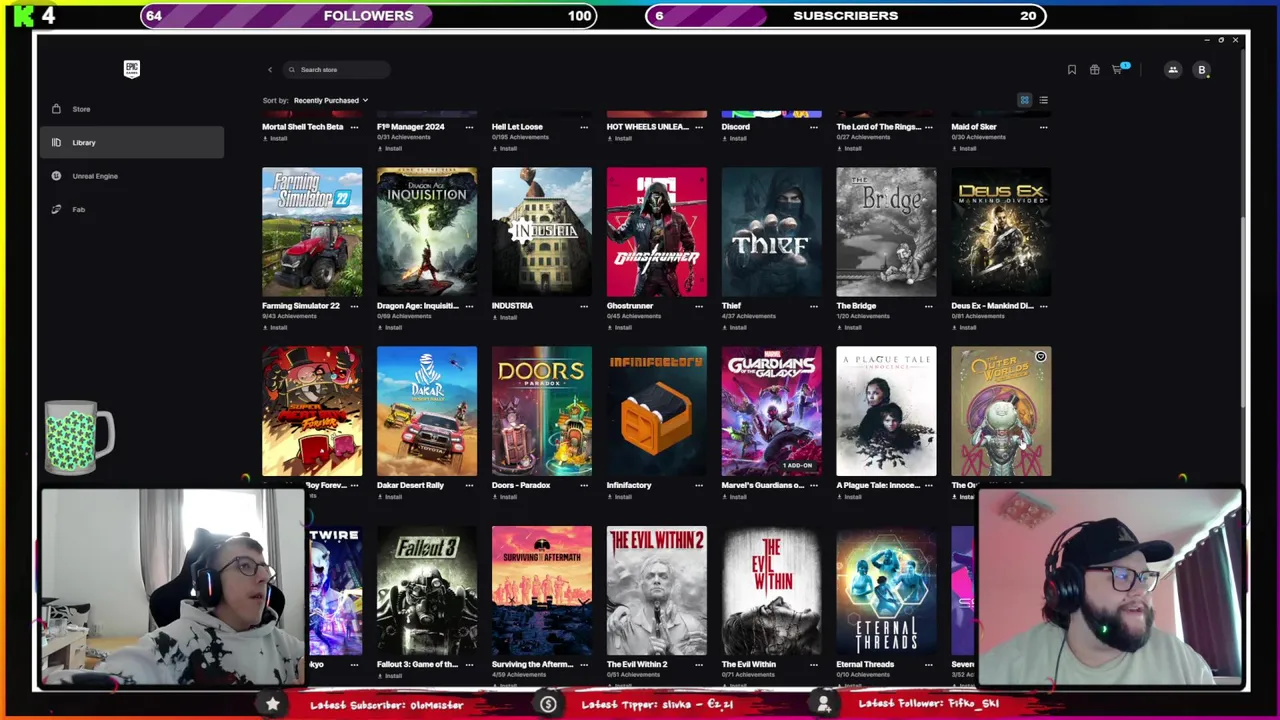
Task: Open options menu for Deus Ex Mankind Divided
Action: click(x=1044, y=306)
